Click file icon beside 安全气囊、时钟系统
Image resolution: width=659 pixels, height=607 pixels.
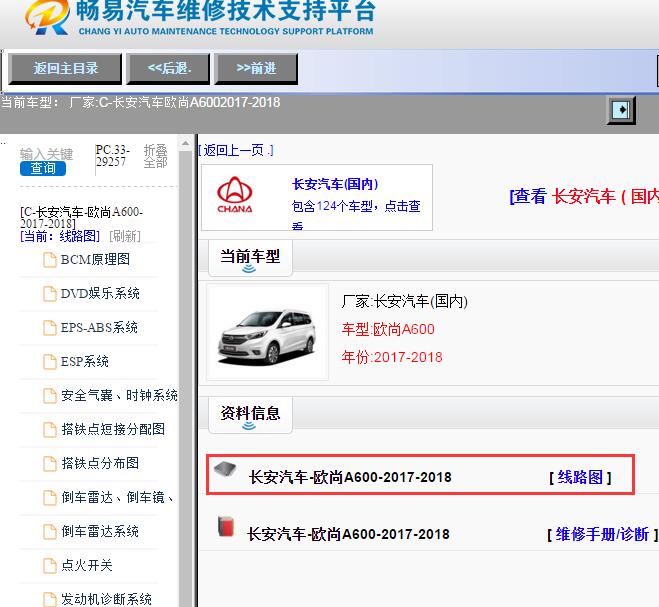coord(50,396)
